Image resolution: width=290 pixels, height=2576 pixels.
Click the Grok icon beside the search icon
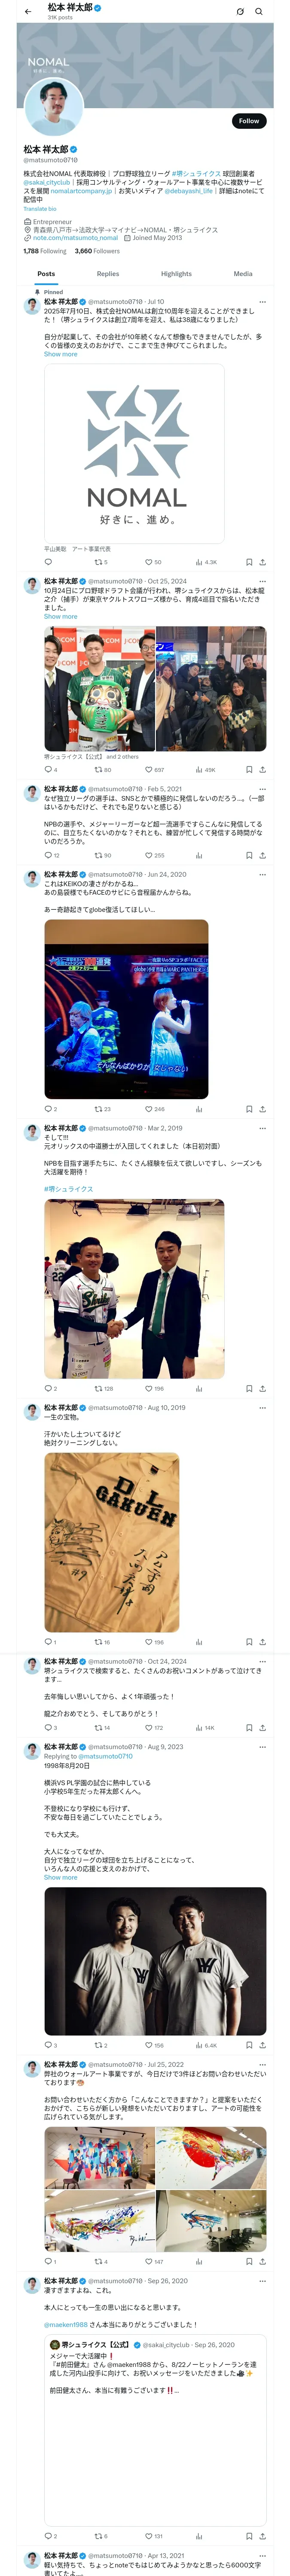point(240,11)
